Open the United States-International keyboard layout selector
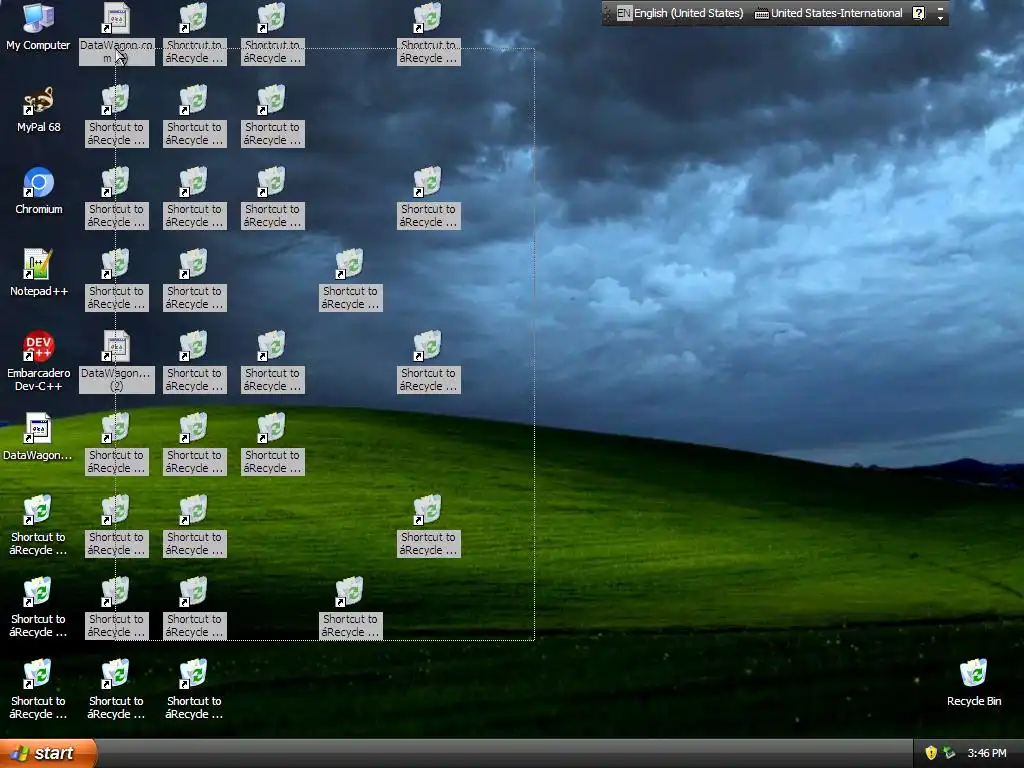 pos(828,13)
